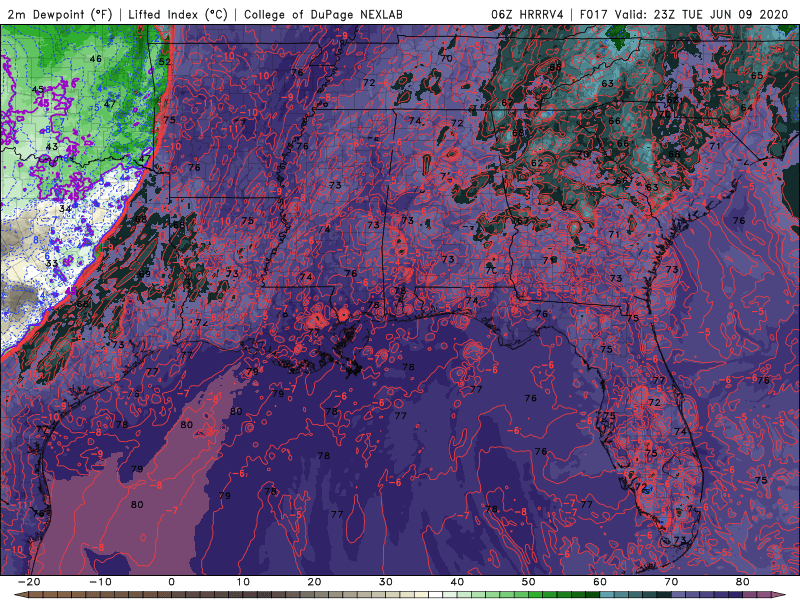800x600 pixels.
Task: Click the 0 label on the color scale
Action: point(171,582)
